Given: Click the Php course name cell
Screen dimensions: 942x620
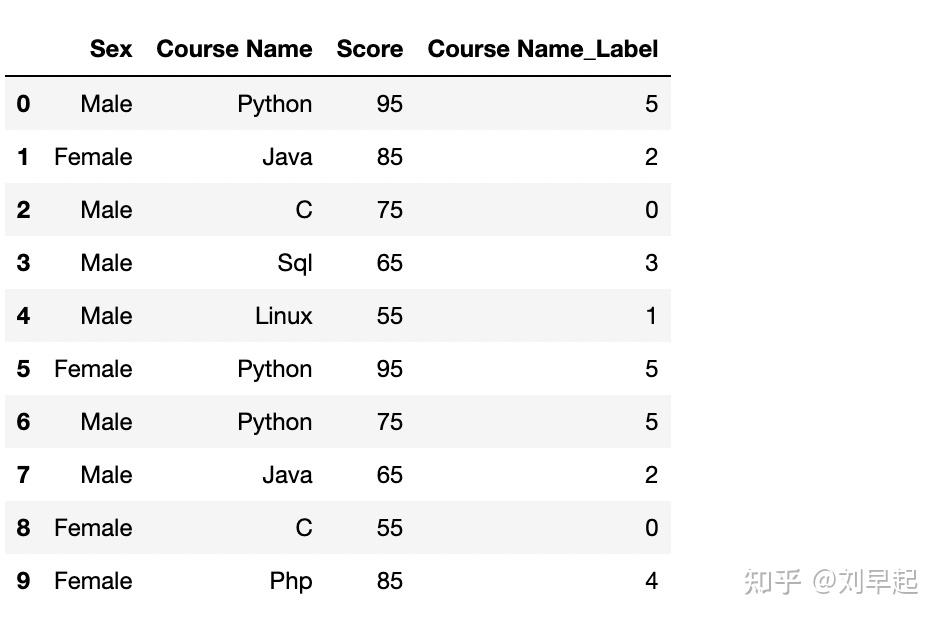Looking at the screenshot, I should (x=290, y=581).
